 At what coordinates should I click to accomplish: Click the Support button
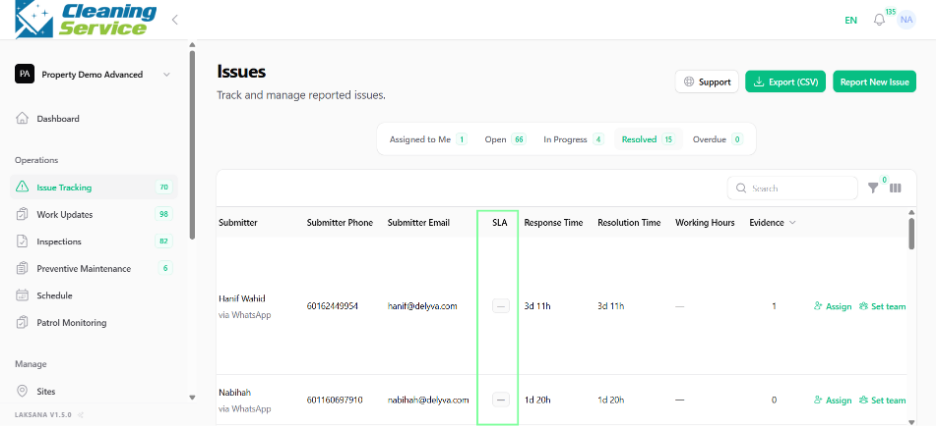click(x=707, y=82)
